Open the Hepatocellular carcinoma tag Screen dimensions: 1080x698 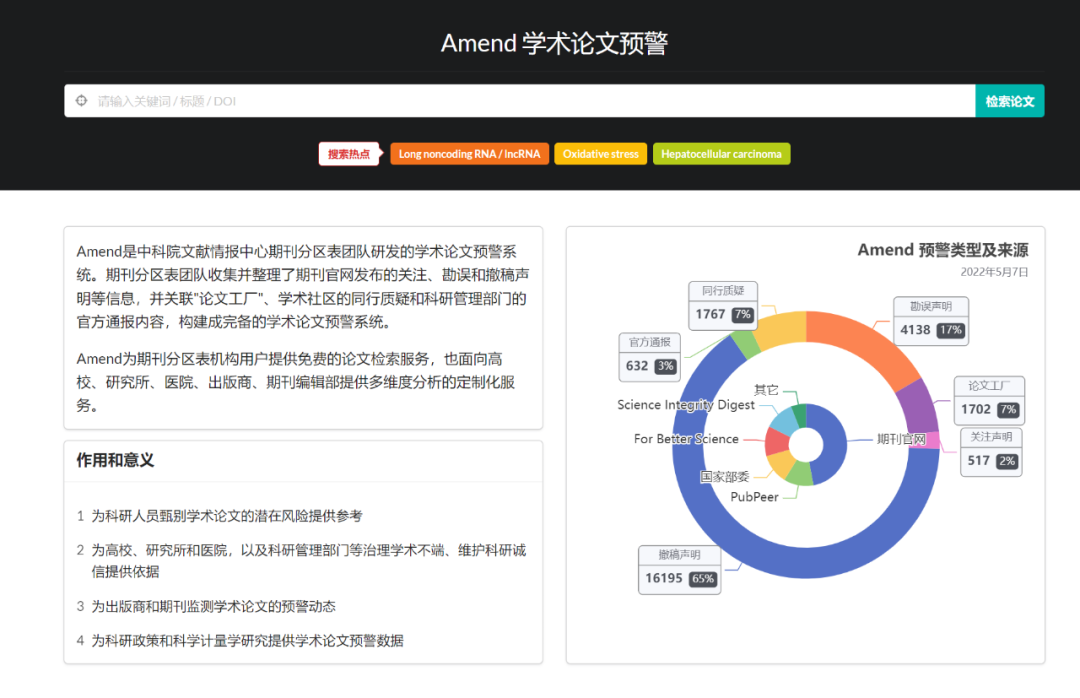721,154
